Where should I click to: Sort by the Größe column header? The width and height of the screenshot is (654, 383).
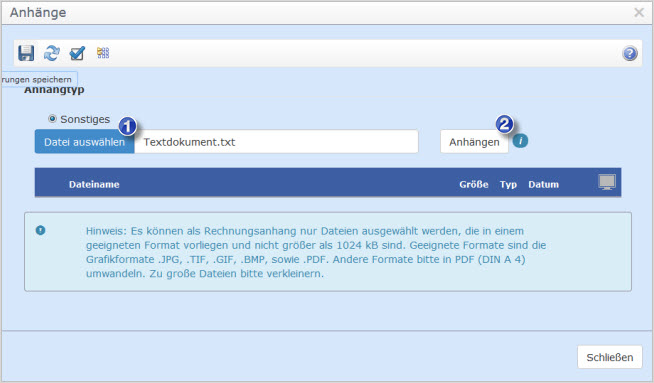click(x=474, y=184)
